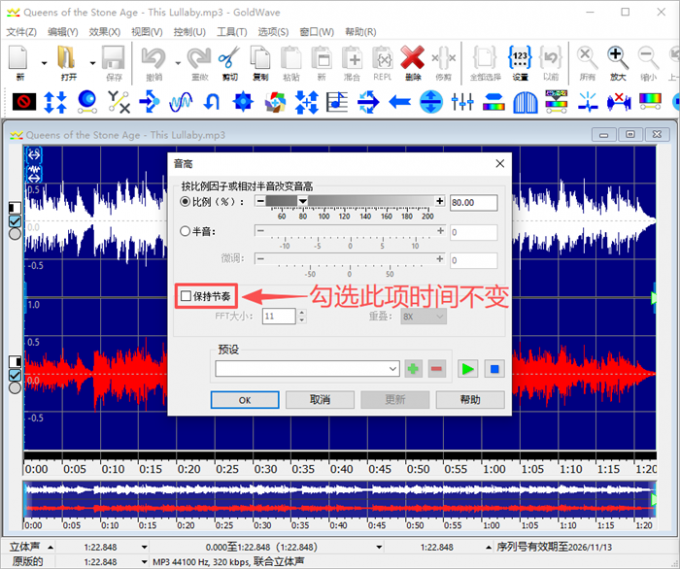Click the green plus add preset button
Viewport: 680px width, 569px height.
point(413,369)
